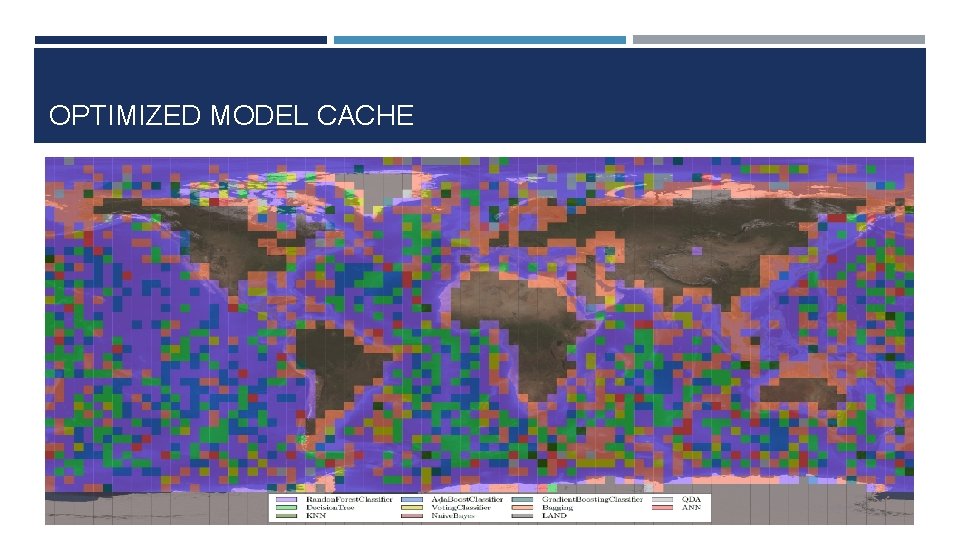Select the RandomForestClassifier legend label
This screenshot has height=540, width=960.
click(x=349, y=500)
